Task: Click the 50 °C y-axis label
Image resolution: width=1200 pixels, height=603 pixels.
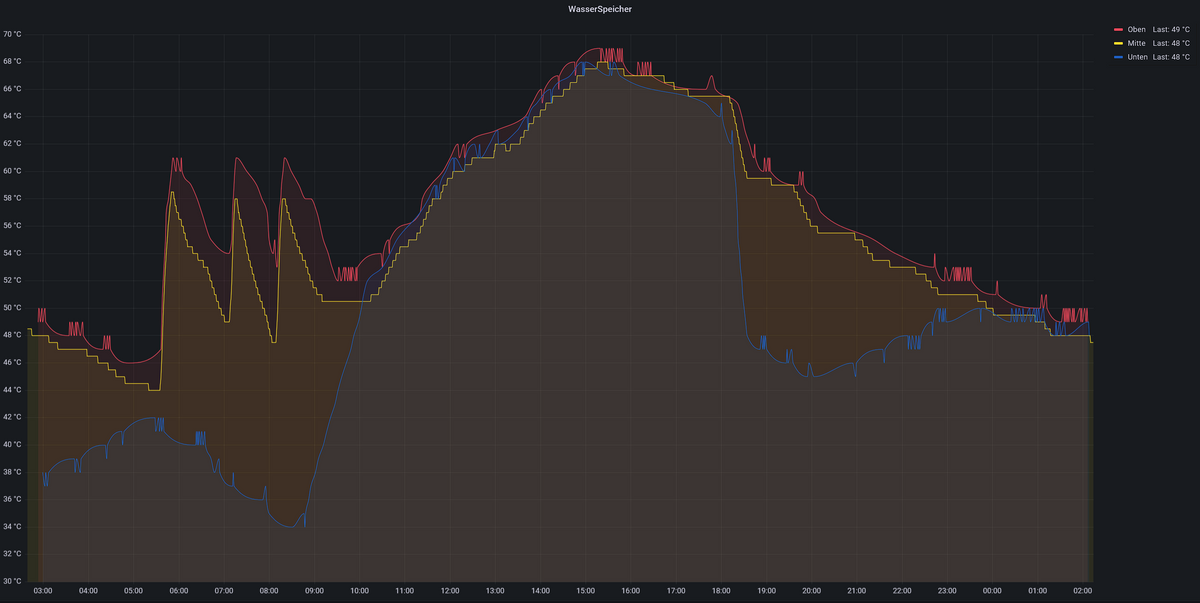Action: [x=11, y=307]
